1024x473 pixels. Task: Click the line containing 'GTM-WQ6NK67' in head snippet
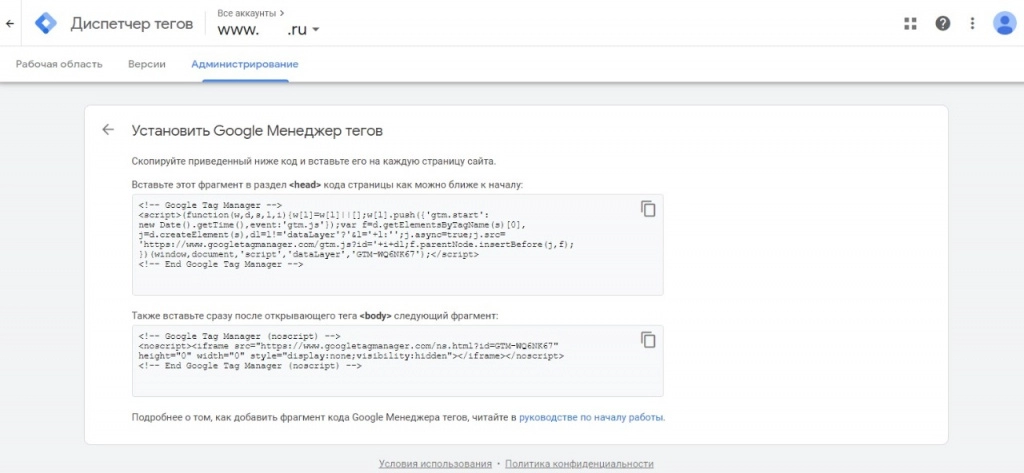[x=308, y=254]
